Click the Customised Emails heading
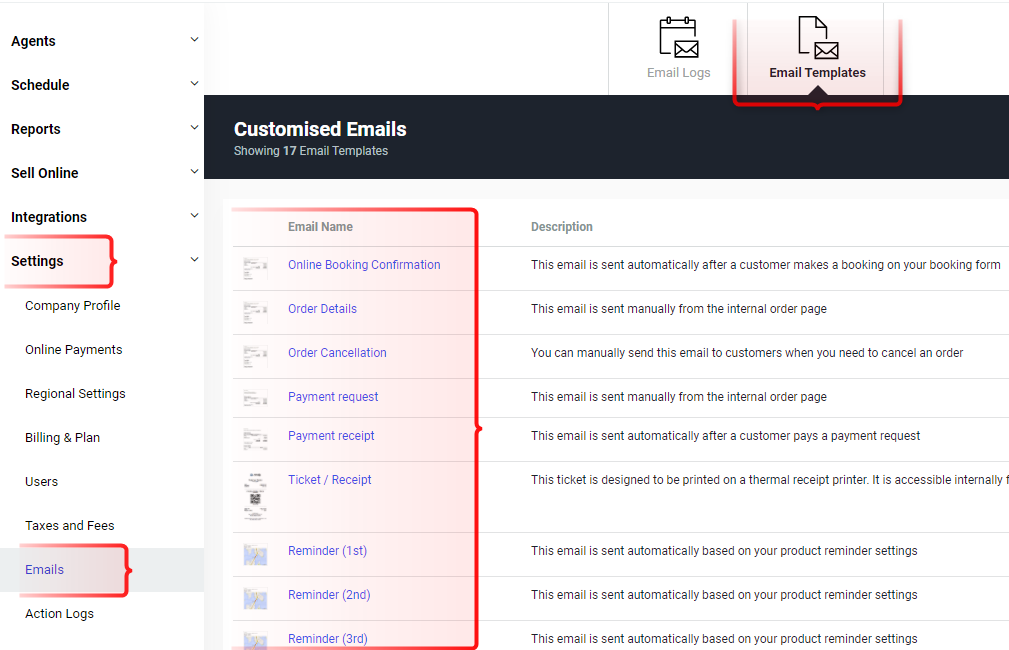This screenshot has height=650, width=1009. click(x=320, y=129)
